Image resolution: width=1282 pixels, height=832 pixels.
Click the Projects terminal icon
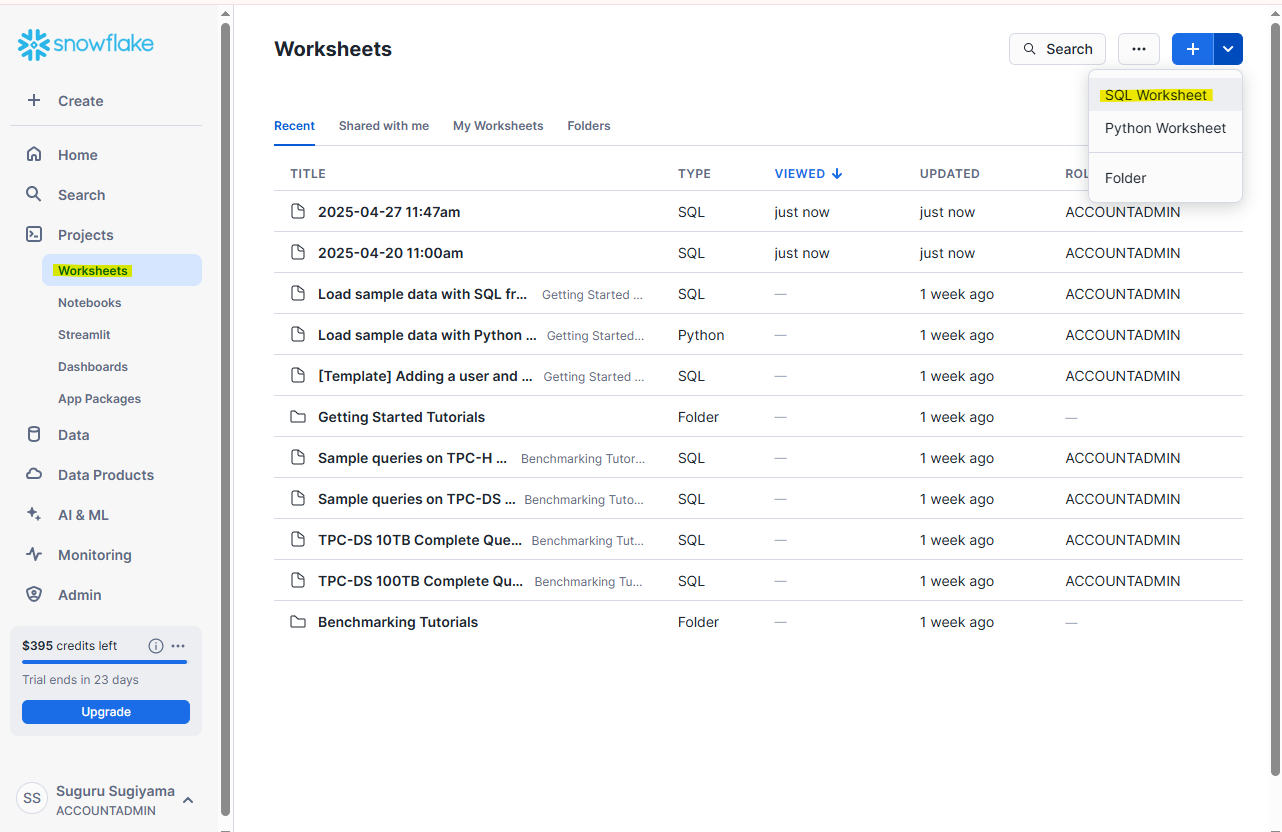(34, 234)
